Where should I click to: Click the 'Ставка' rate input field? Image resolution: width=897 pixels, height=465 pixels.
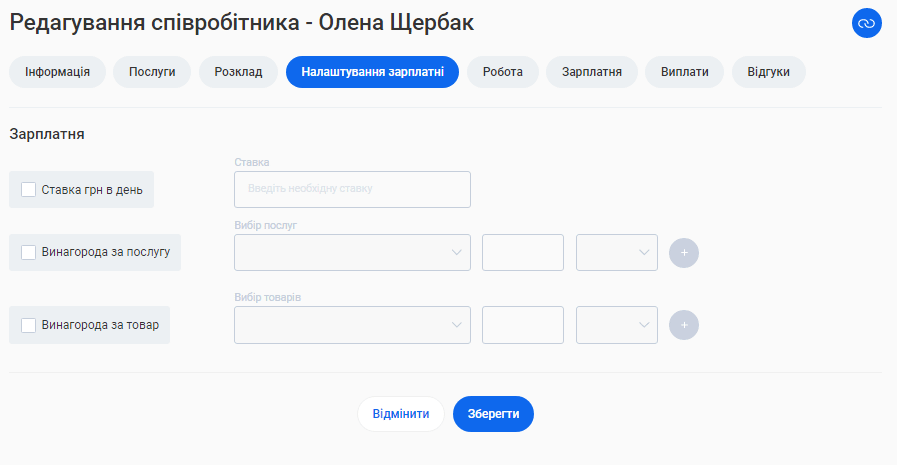[352, 189]
